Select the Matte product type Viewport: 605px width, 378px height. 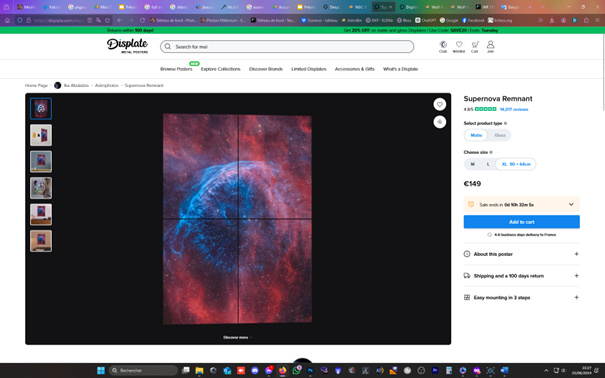tap(476, 135)
